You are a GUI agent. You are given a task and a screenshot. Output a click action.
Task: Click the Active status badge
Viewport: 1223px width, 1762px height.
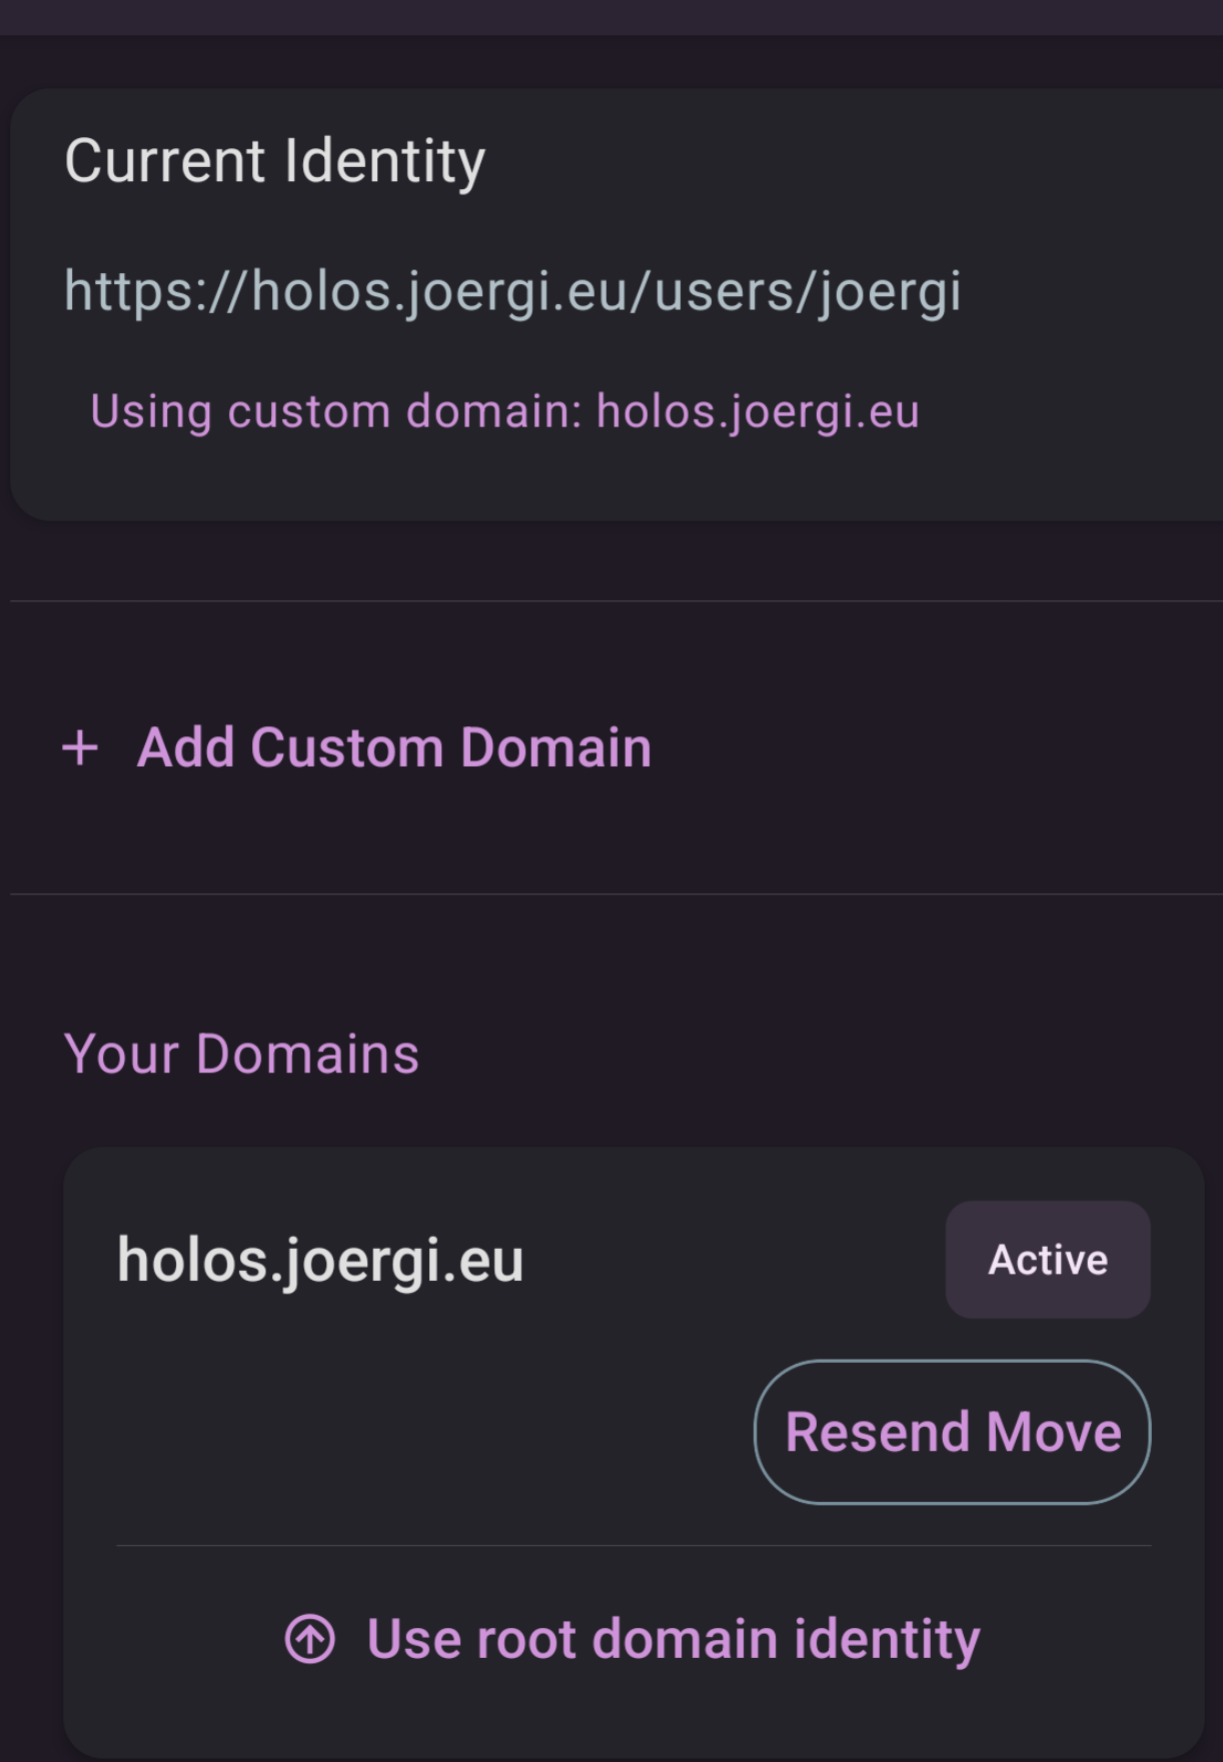point(1048,1259)
